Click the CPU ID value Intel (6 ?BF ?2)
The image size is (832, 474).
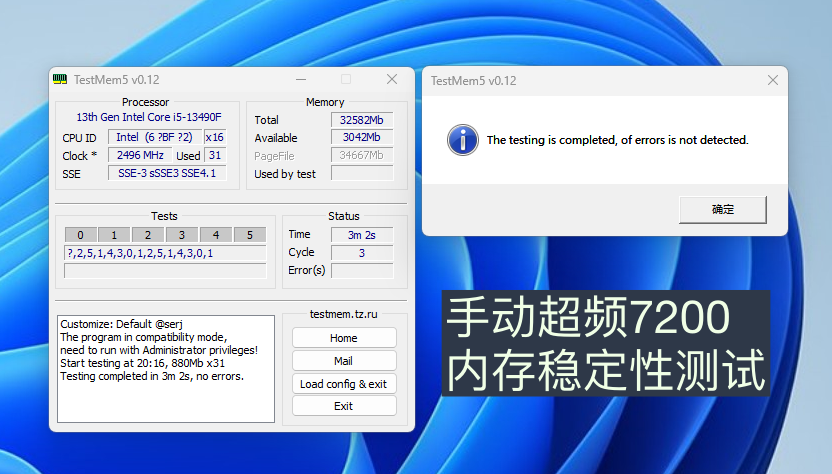point(154,137)
